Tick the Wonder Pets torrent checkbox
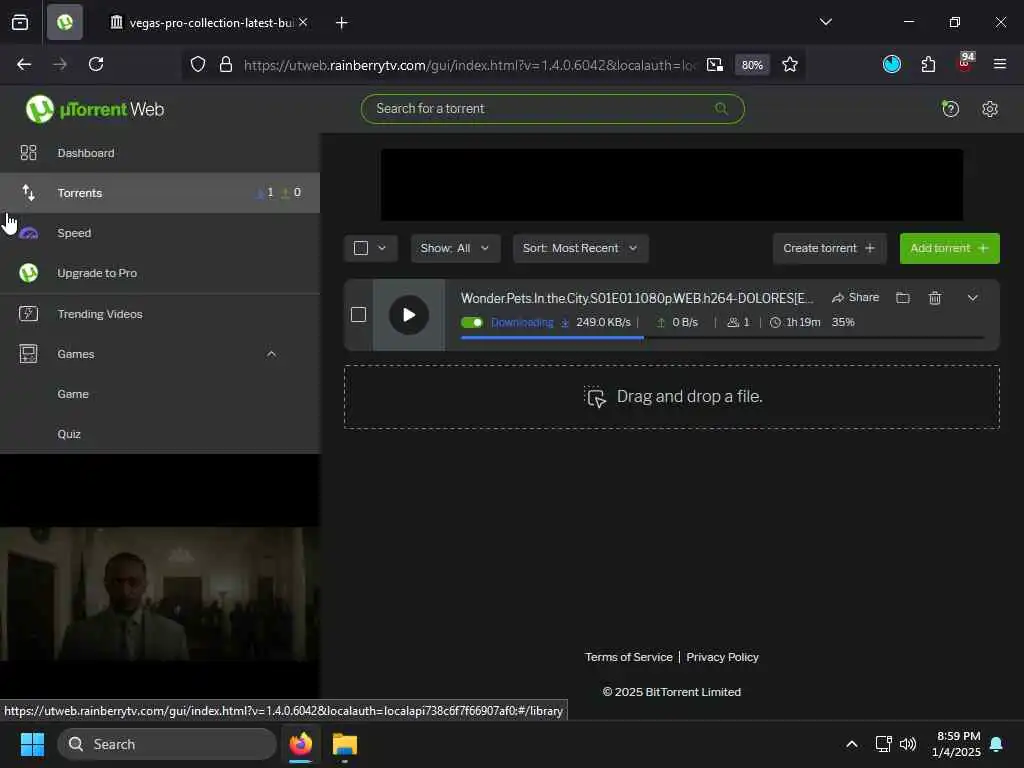 tap(359, 315)
